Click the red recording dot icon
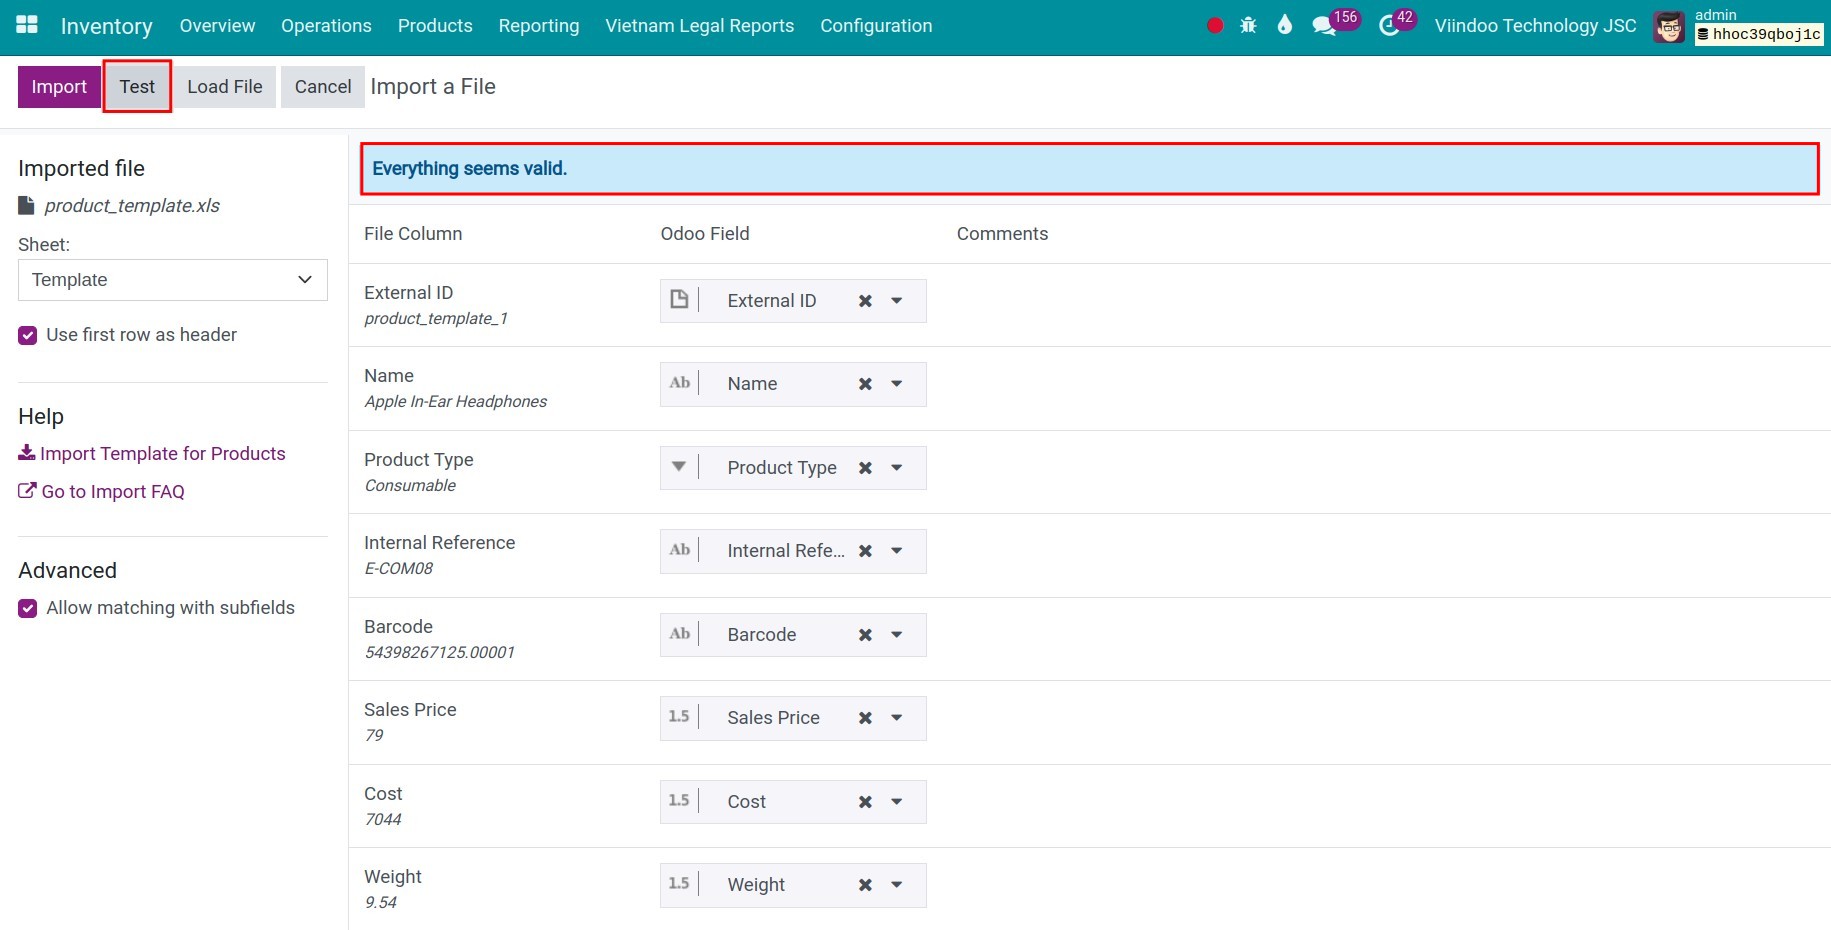1831x930 pixels. click(1215, 26)
